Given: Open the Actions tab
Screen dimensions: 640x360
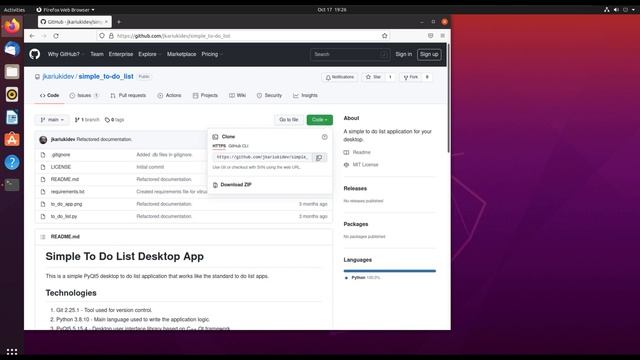Looking at the screenshot, I should pos(169,96).
